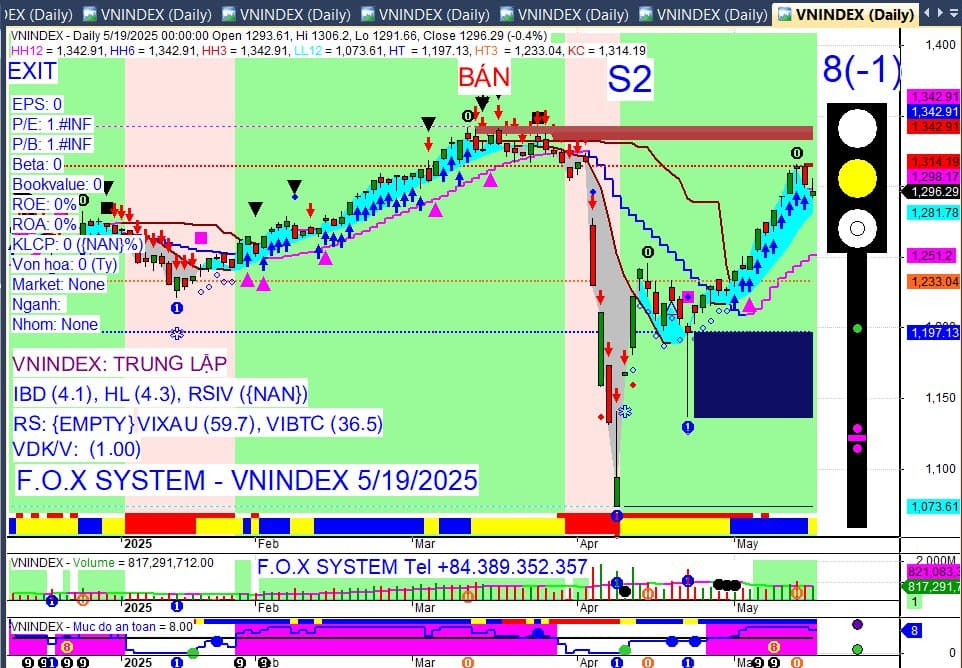
Task: Open the chart tab list dropdown arrow
Action: coord(954,13)
